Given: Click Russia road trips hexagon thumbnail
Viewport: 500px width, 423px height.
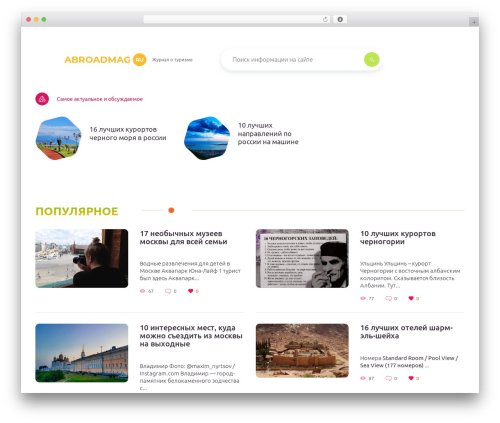Looking at the screenshot, I should (x=207, y=138).
